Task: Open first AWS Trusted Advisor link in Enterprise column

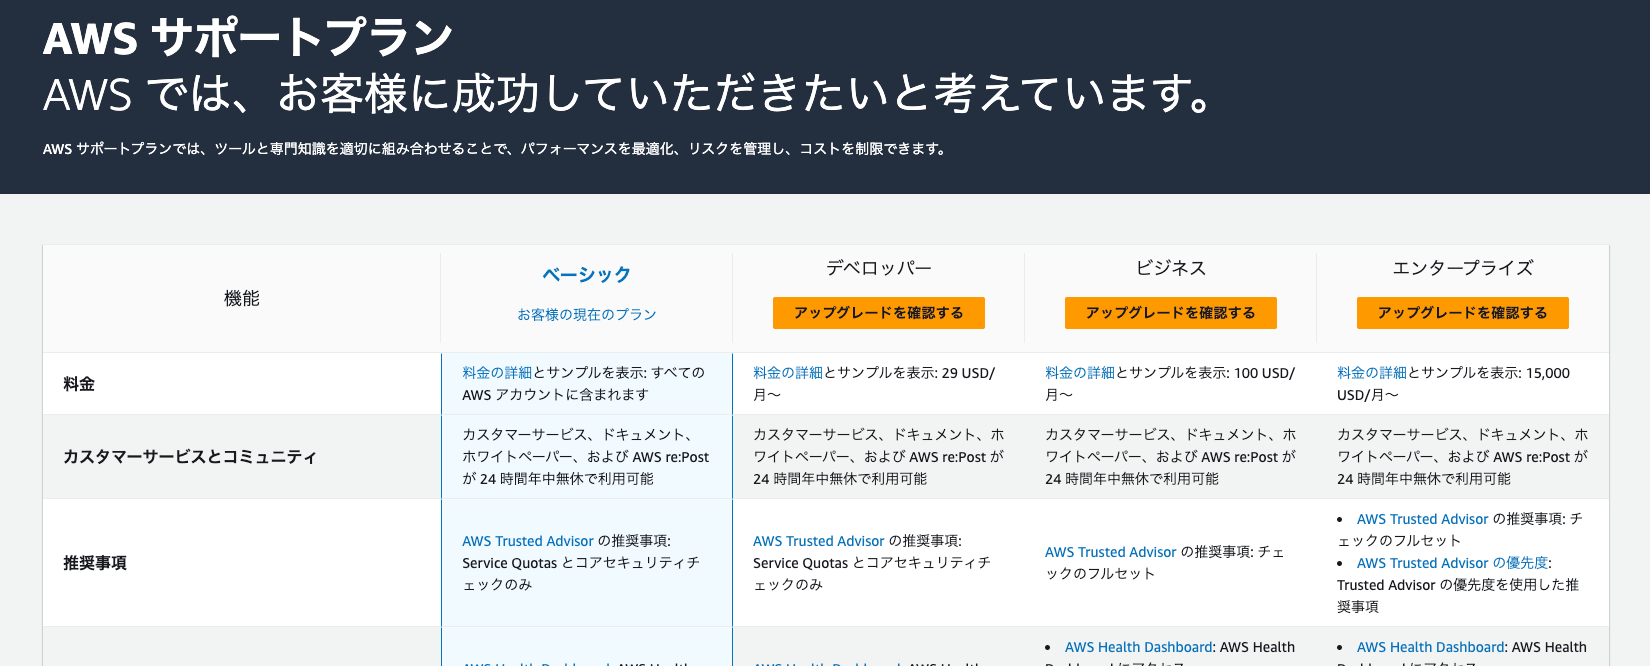Action: coord(1423,519)
